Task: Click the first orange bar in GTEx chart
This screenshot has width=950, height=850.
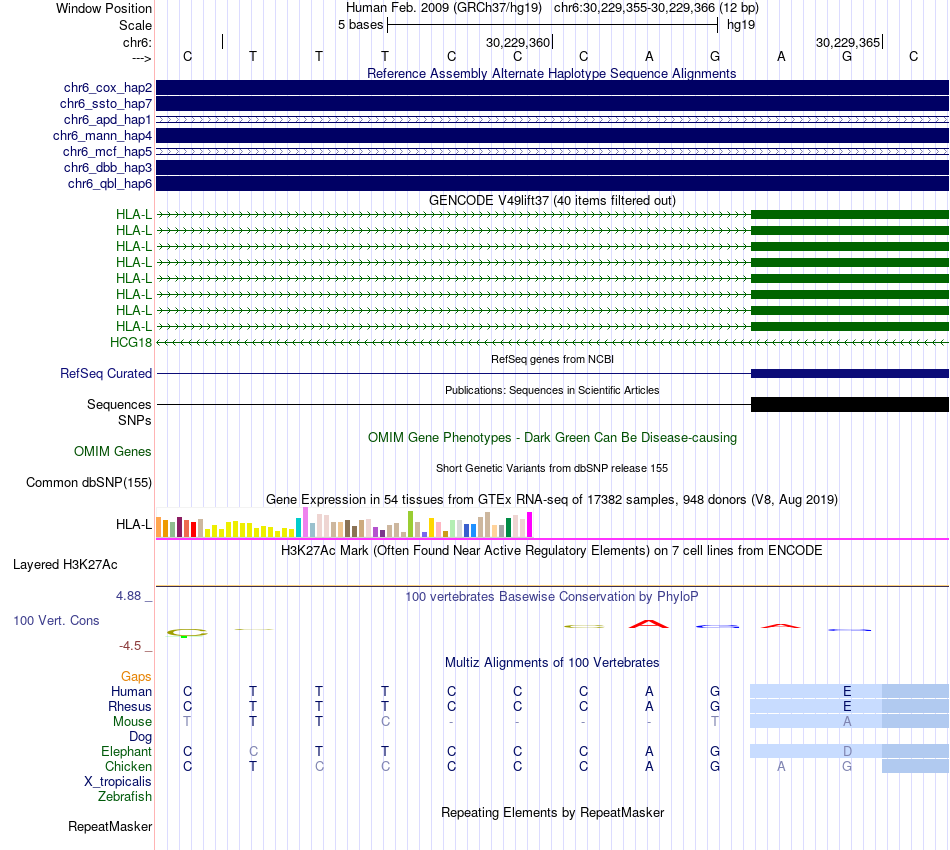Action: pyautogui.click(x=159, y=527)
